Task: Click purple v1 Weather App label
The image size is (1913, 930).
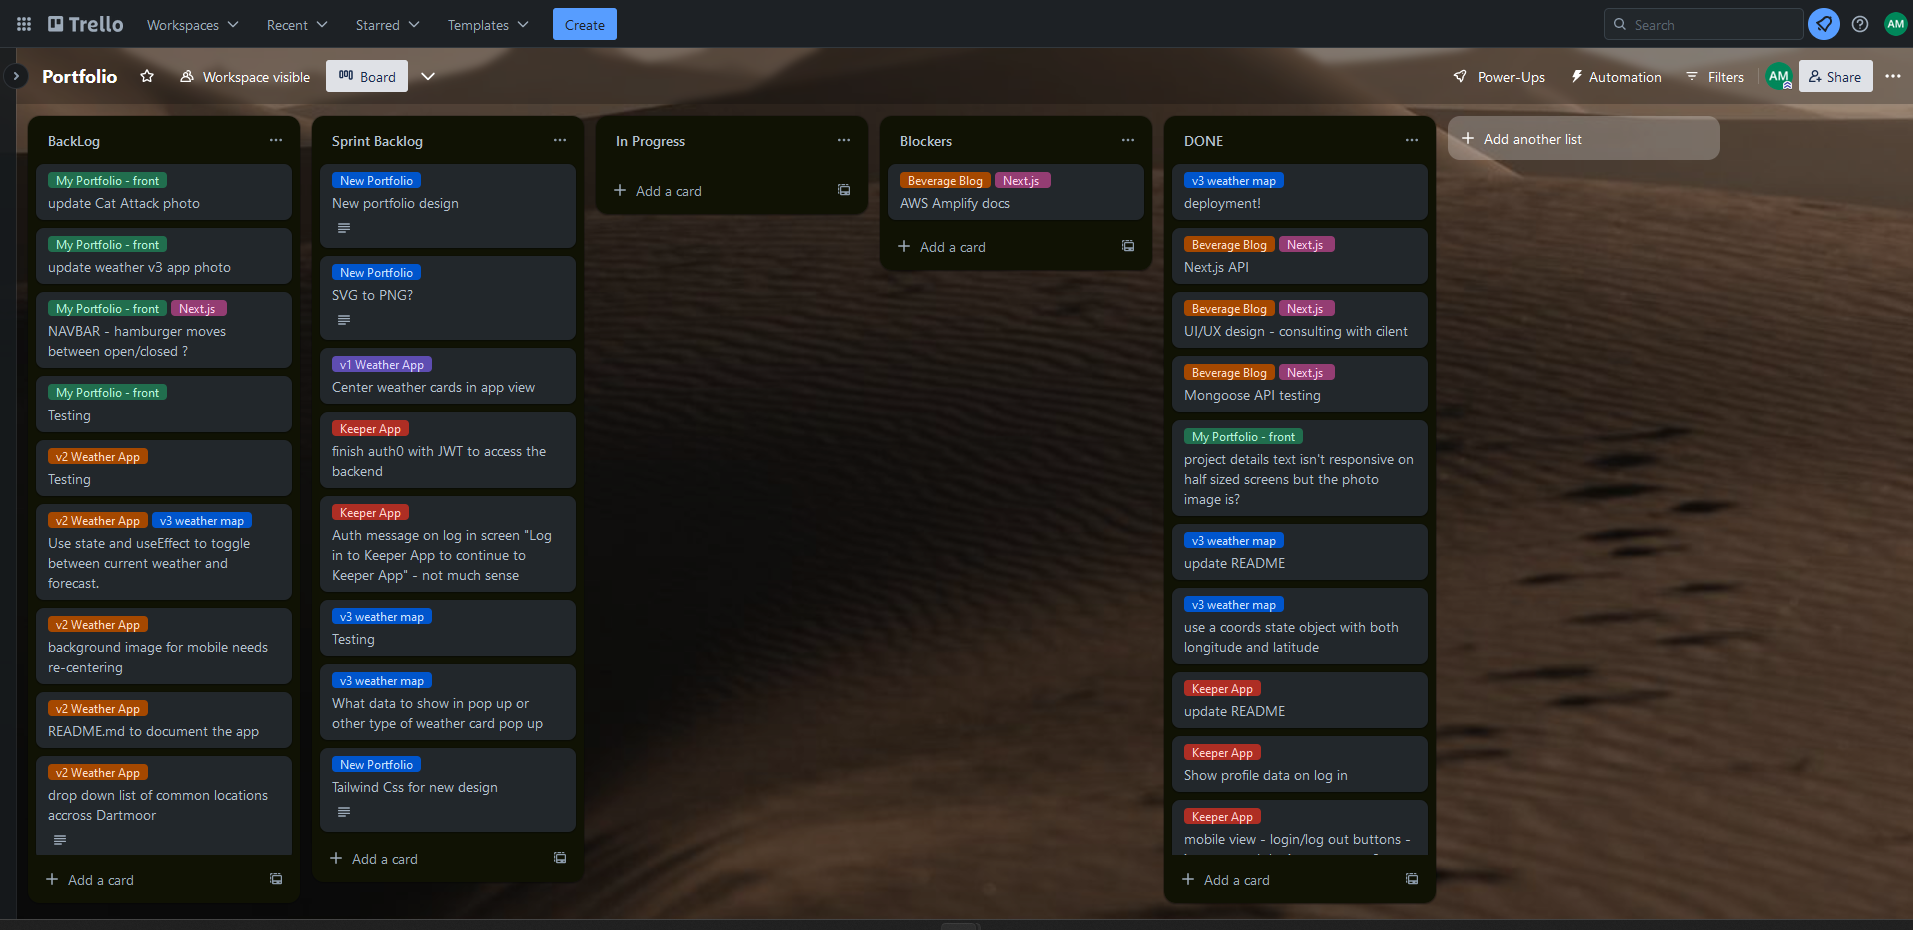Action: (x=382, y=364)
